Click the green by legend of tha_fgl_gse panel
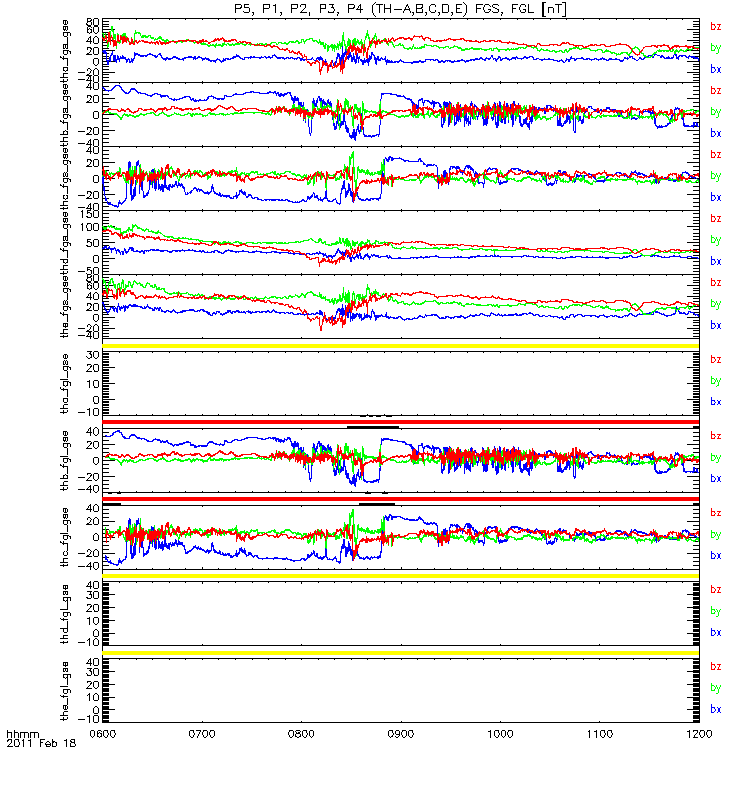 click(x=716, y=381)
